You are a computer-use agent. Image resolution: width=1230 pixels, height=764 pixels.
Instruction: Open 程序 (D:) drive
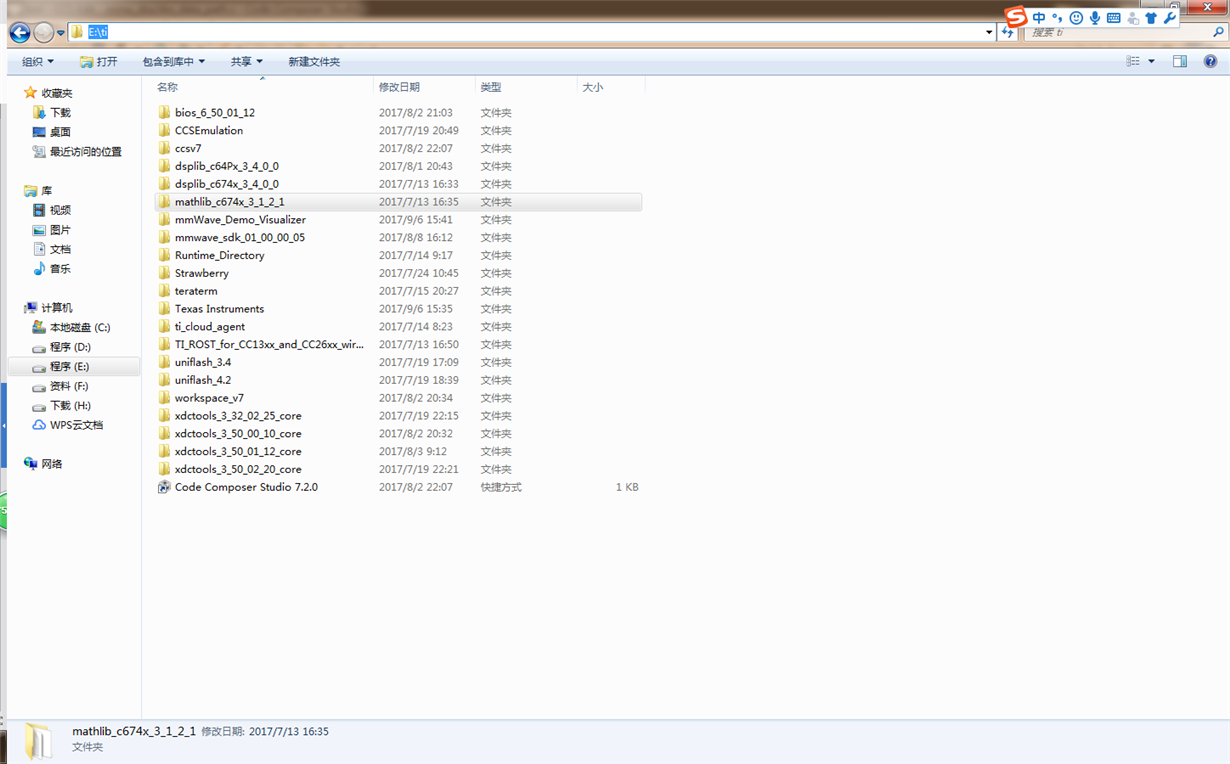(x=70, y=347)
